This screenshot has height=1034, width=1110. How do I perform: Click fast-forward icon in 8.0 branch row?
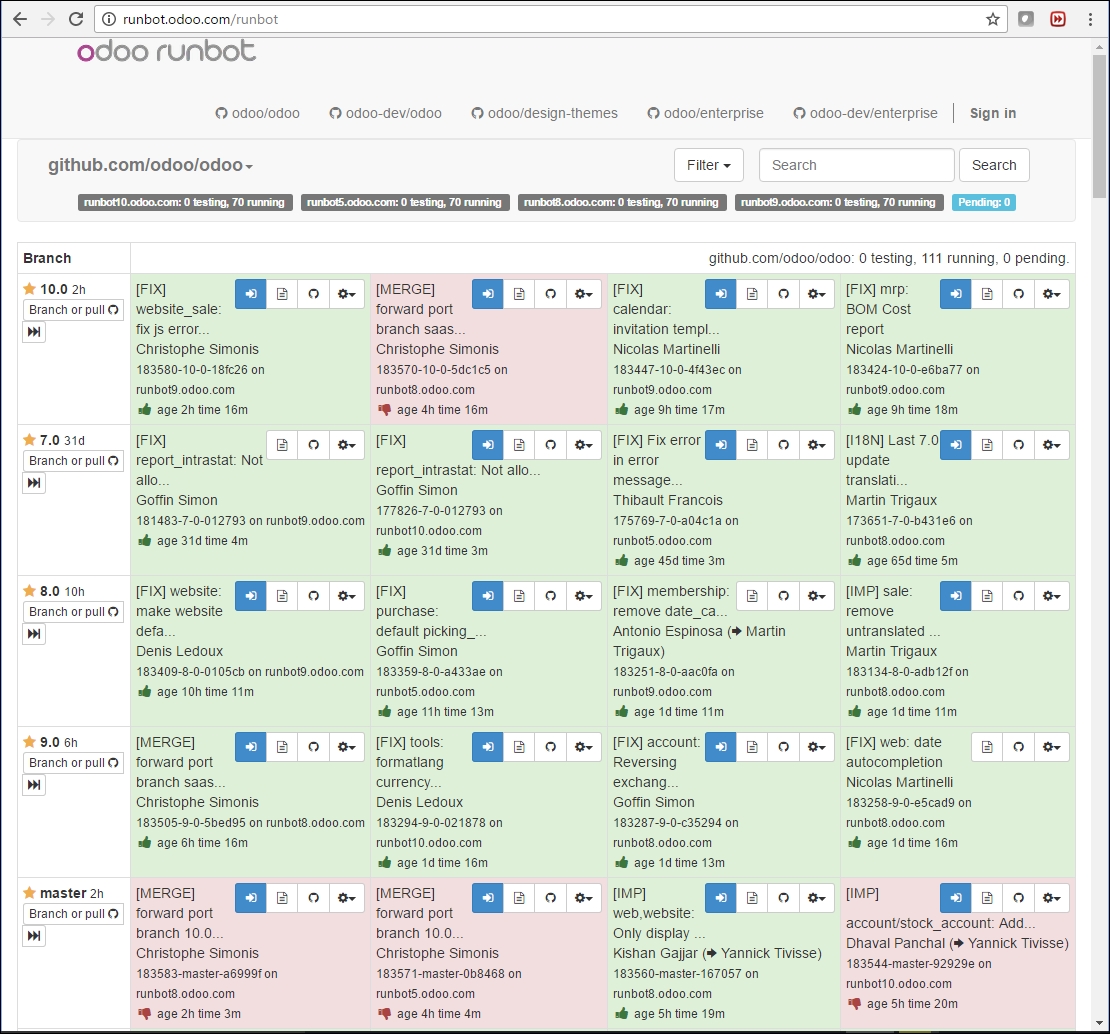[x=34, y=633]
